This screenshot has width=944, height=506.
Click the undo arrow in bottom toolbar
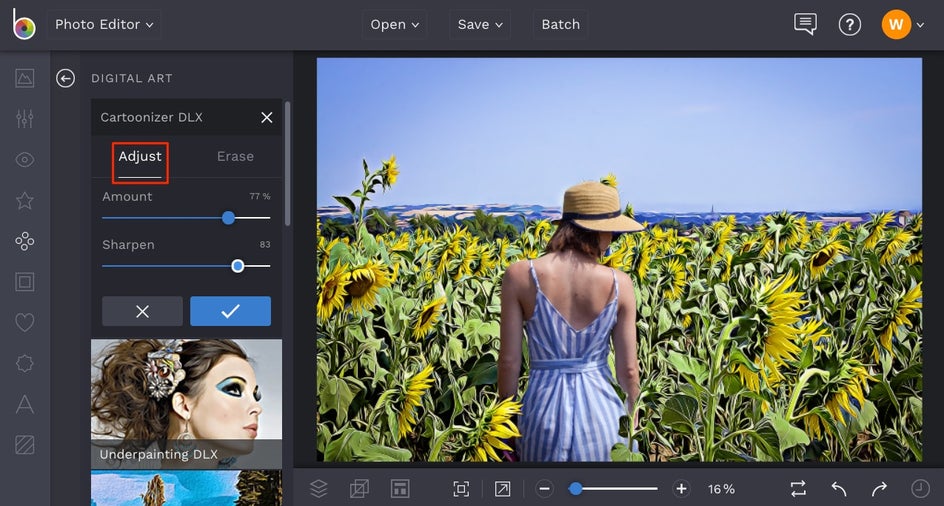[839, 489]
